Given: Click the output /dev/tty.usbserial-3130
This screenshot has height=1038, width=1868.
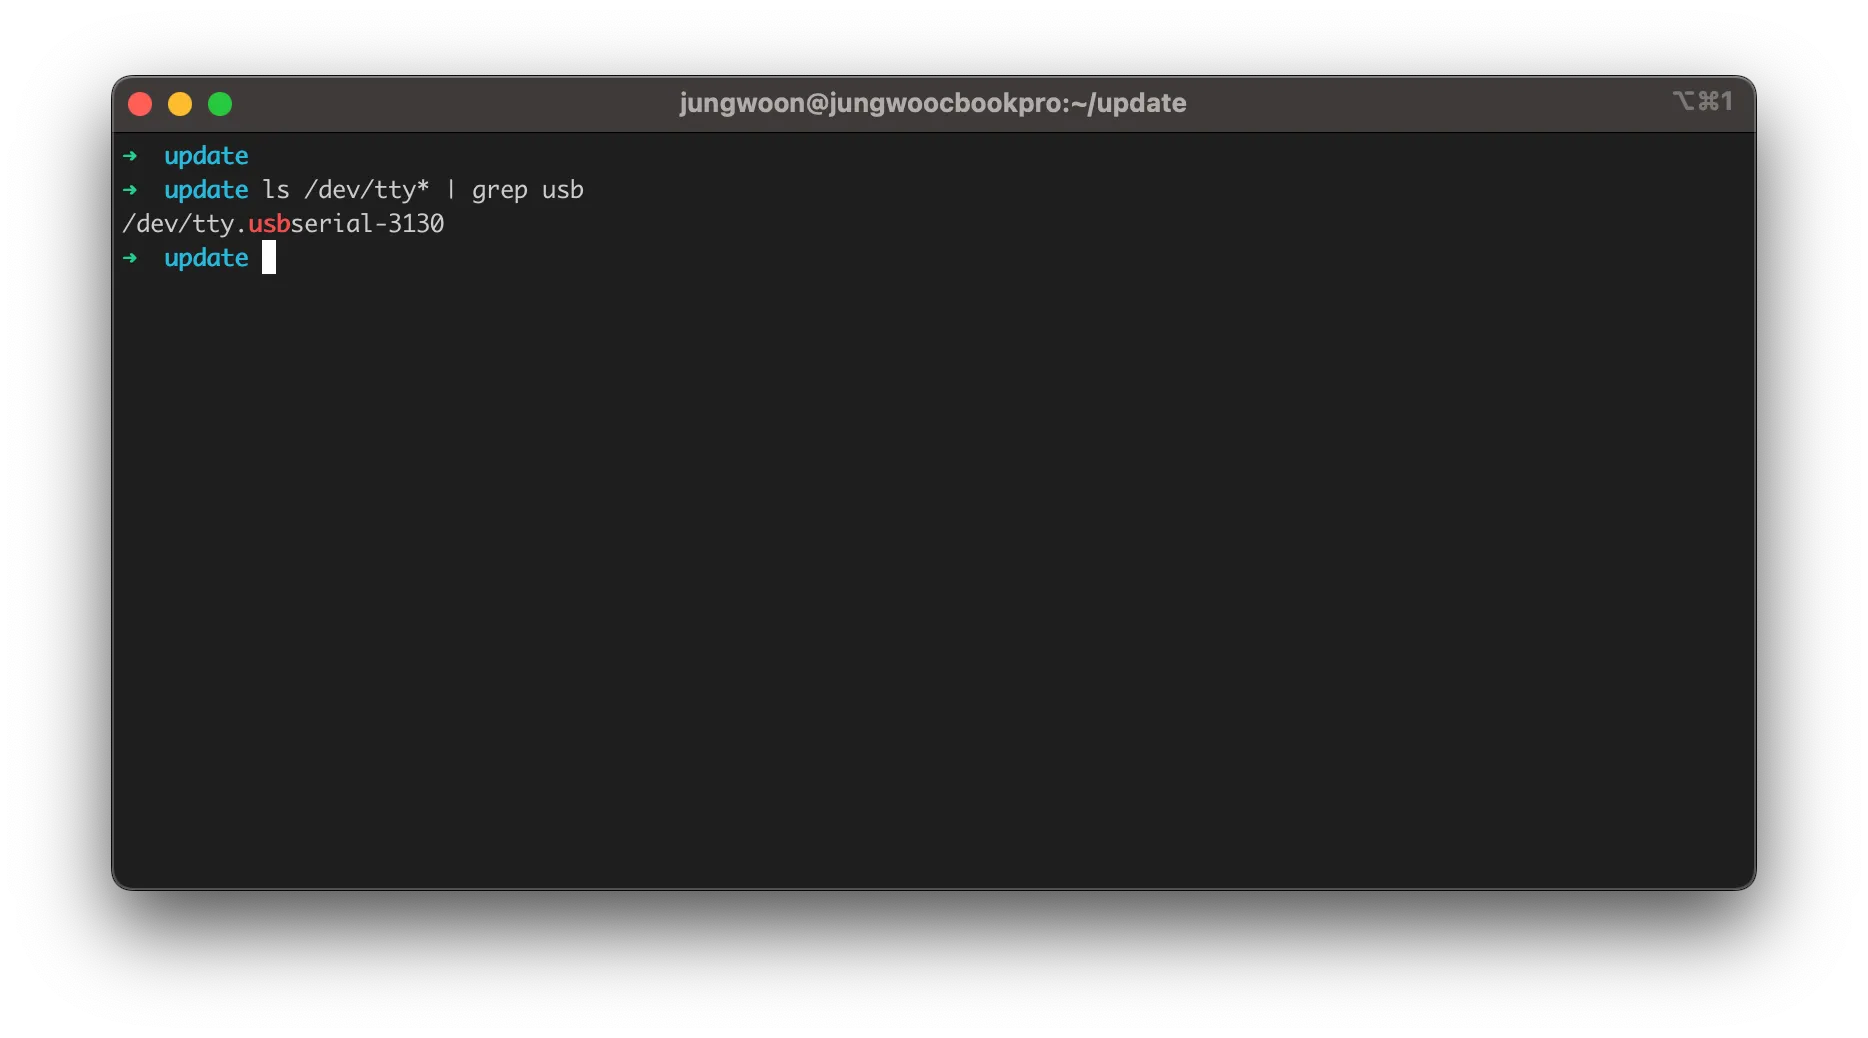Looking at the screenshot, I should [283, 224].
